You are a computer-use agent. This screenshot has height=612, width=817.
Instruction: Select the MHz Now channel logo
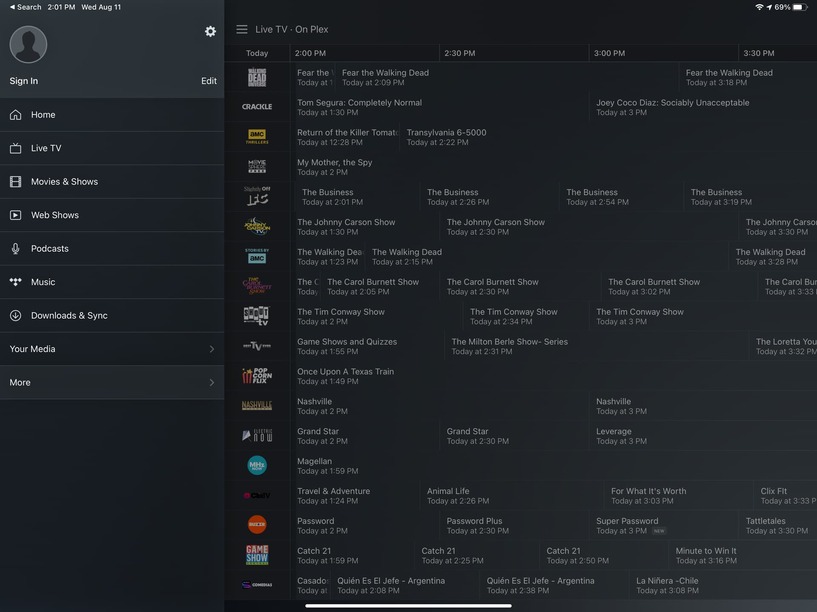257,465
